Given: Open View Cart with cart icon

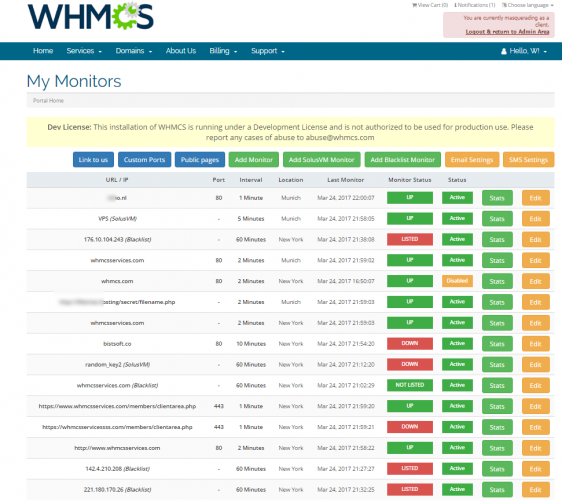Looking at the screenshot, I should [430, 5].
